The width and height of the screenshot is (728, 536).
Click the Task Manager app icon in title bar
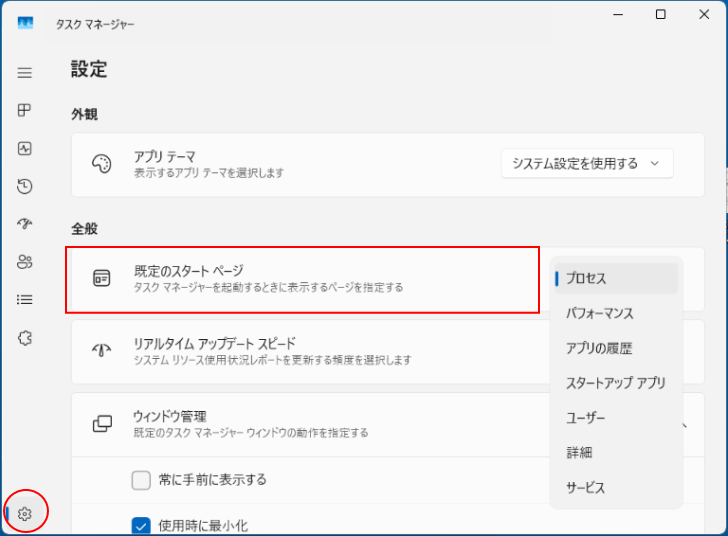pos(25,23)
